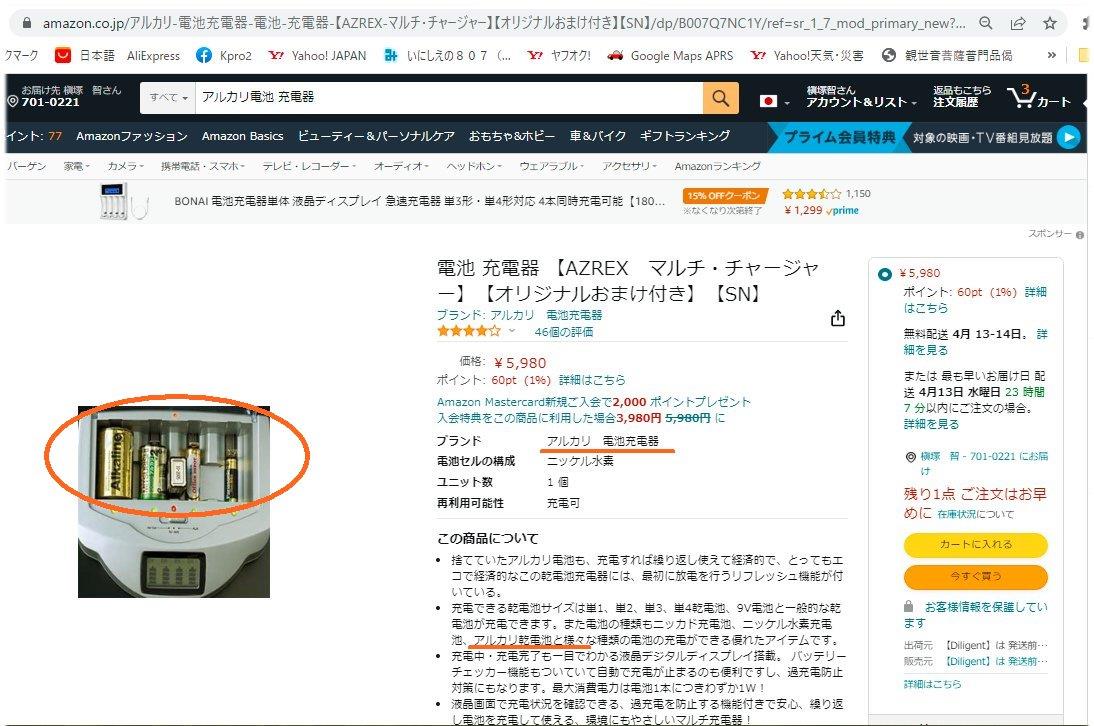This screenshot has width=1094, height=726.
Task: Click 在庫状況について link
Action: point(975,515)
